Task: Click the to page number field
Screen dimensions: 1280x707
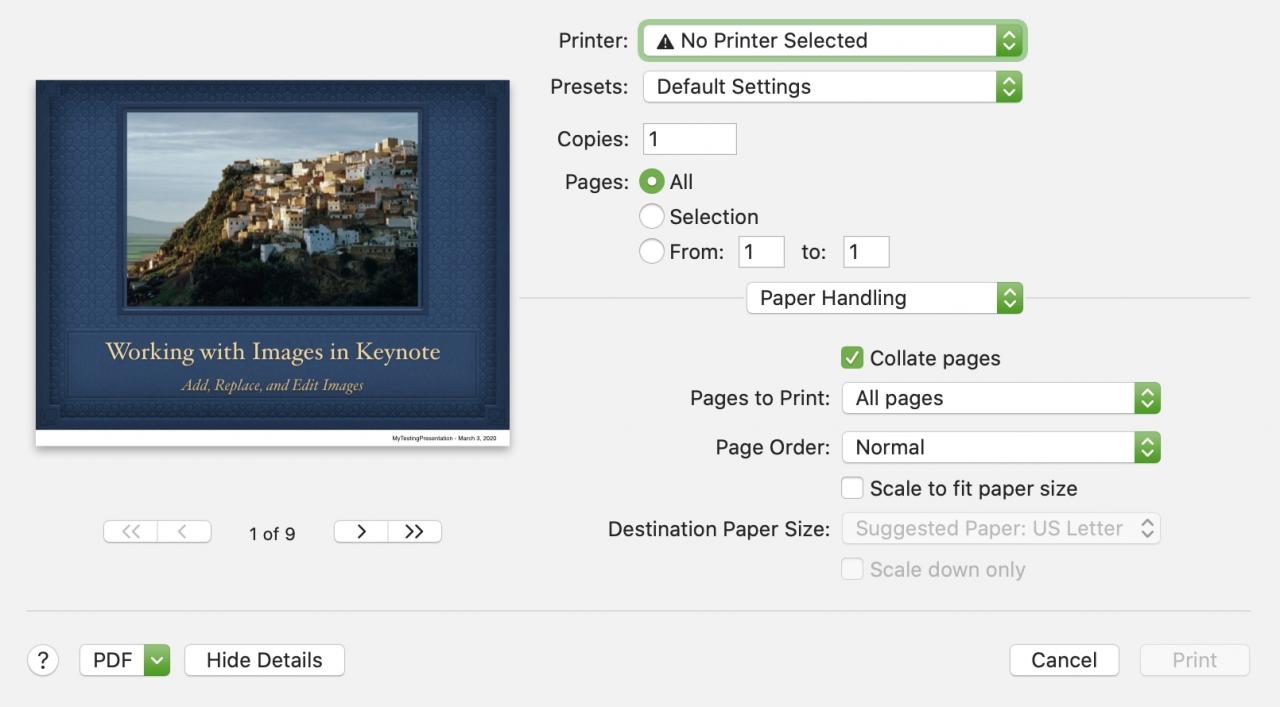Action: coord(866,252)
